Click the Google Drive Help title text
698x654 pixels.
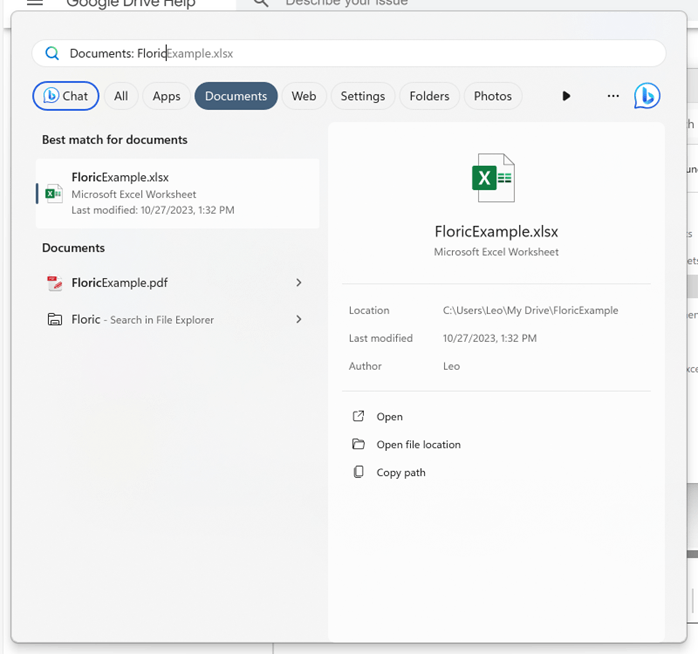pos(131,4)
